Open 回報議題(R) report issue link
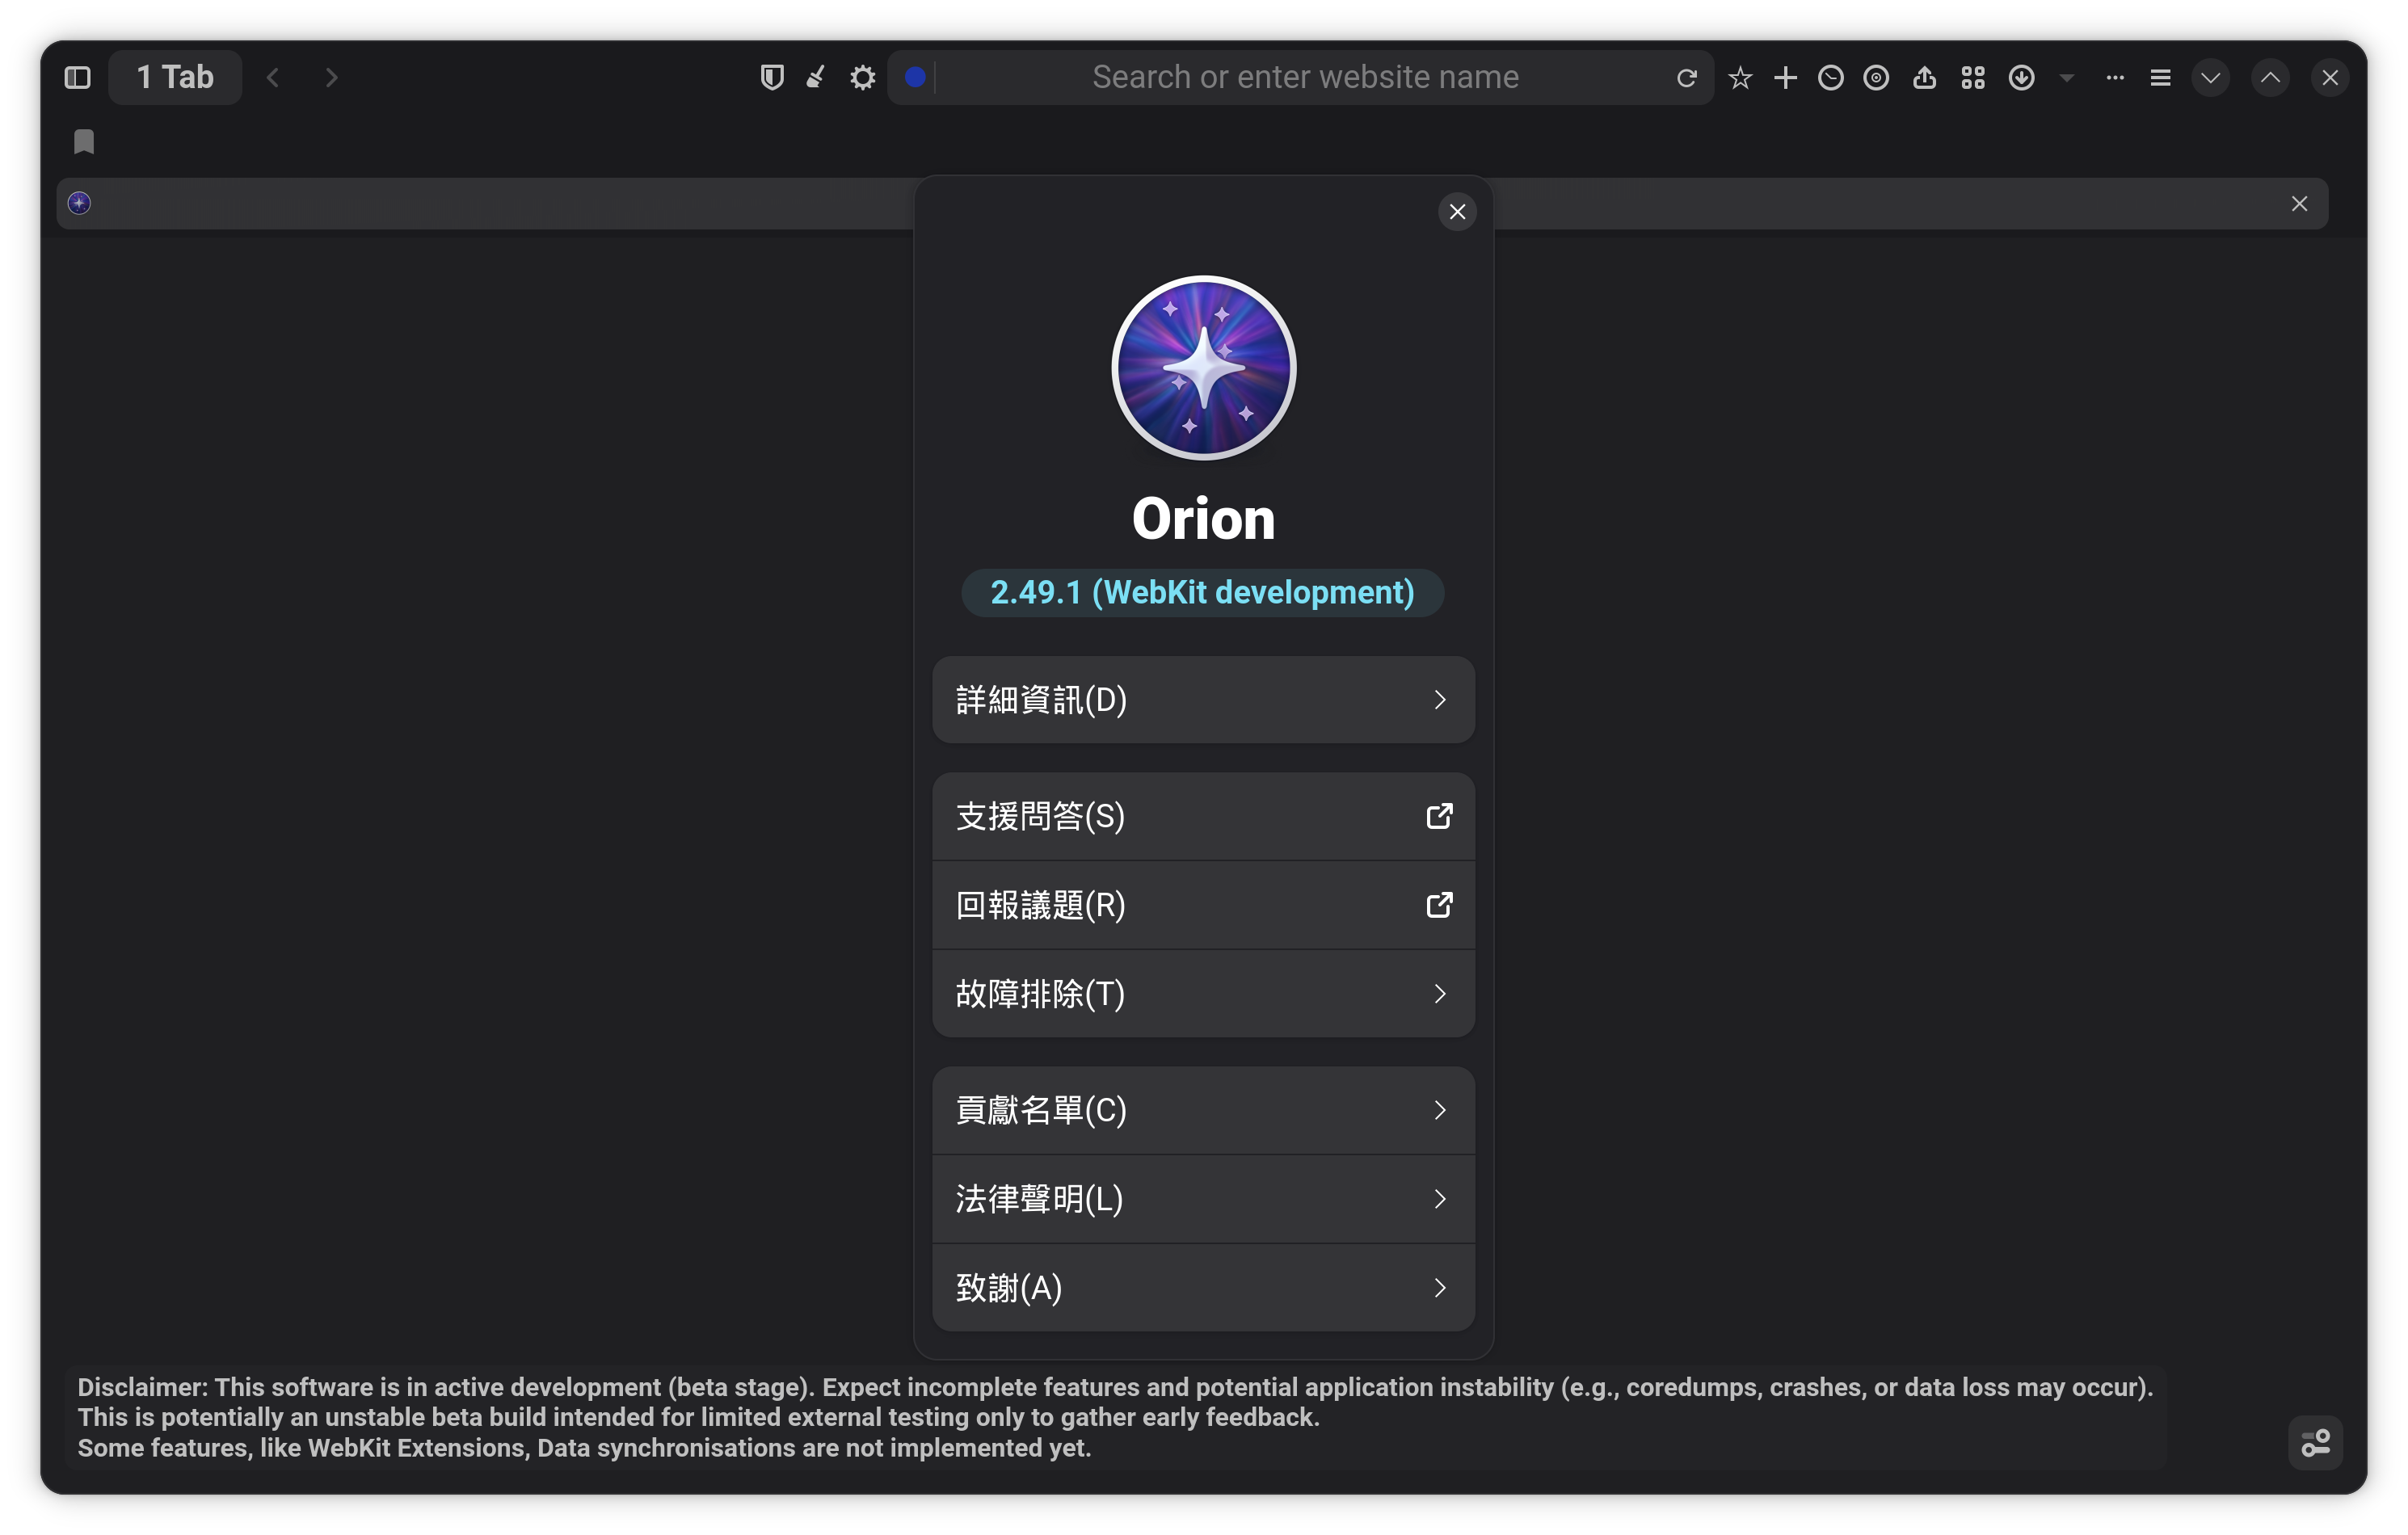The width and height of the screenshot is (2408, 1535). (1202, 904)
